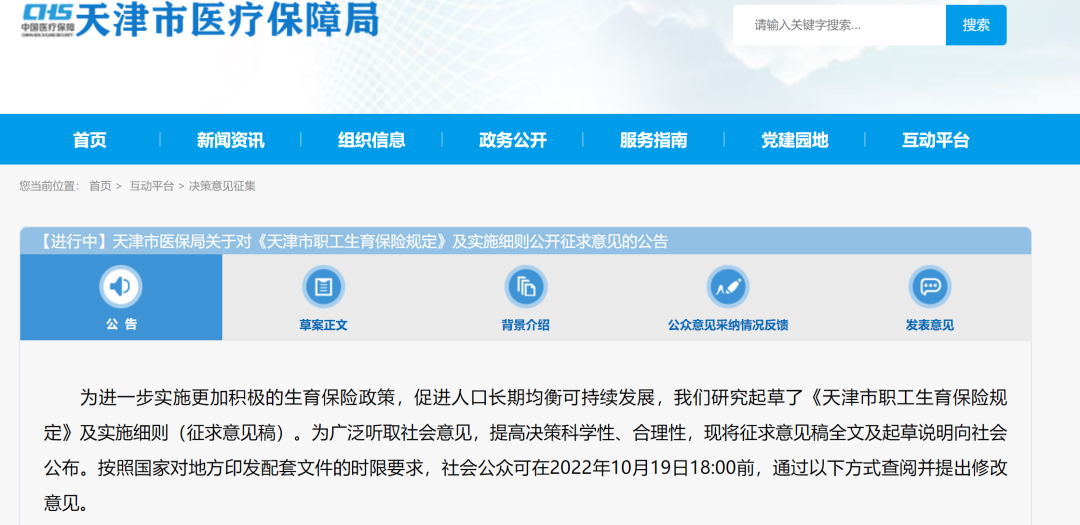1080x525 pixels.
Task: Click the 决策意见征集 breadcrumb link
Action: (222, 186)
